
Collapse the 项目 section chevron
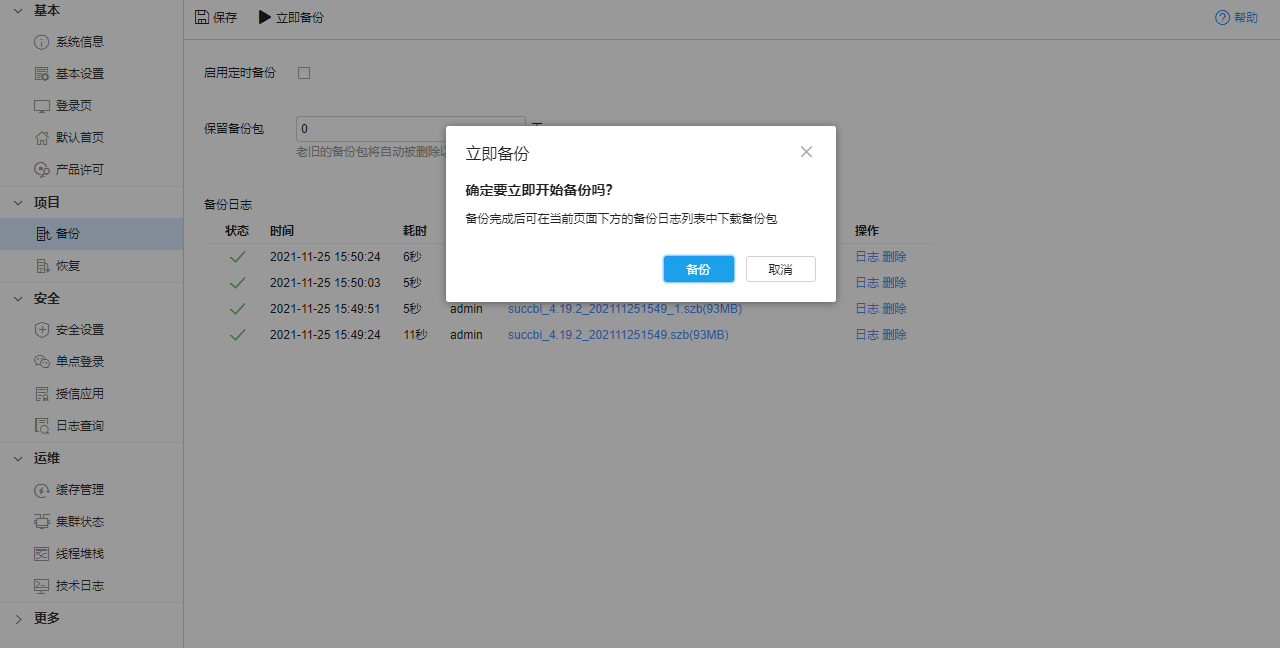pyautogui.click(x=18, y=202)
